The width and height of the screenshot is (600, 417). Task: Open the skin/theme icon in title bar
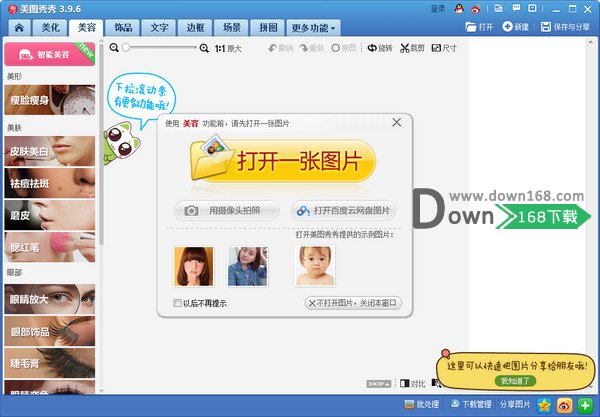click(x=498, y=8)
